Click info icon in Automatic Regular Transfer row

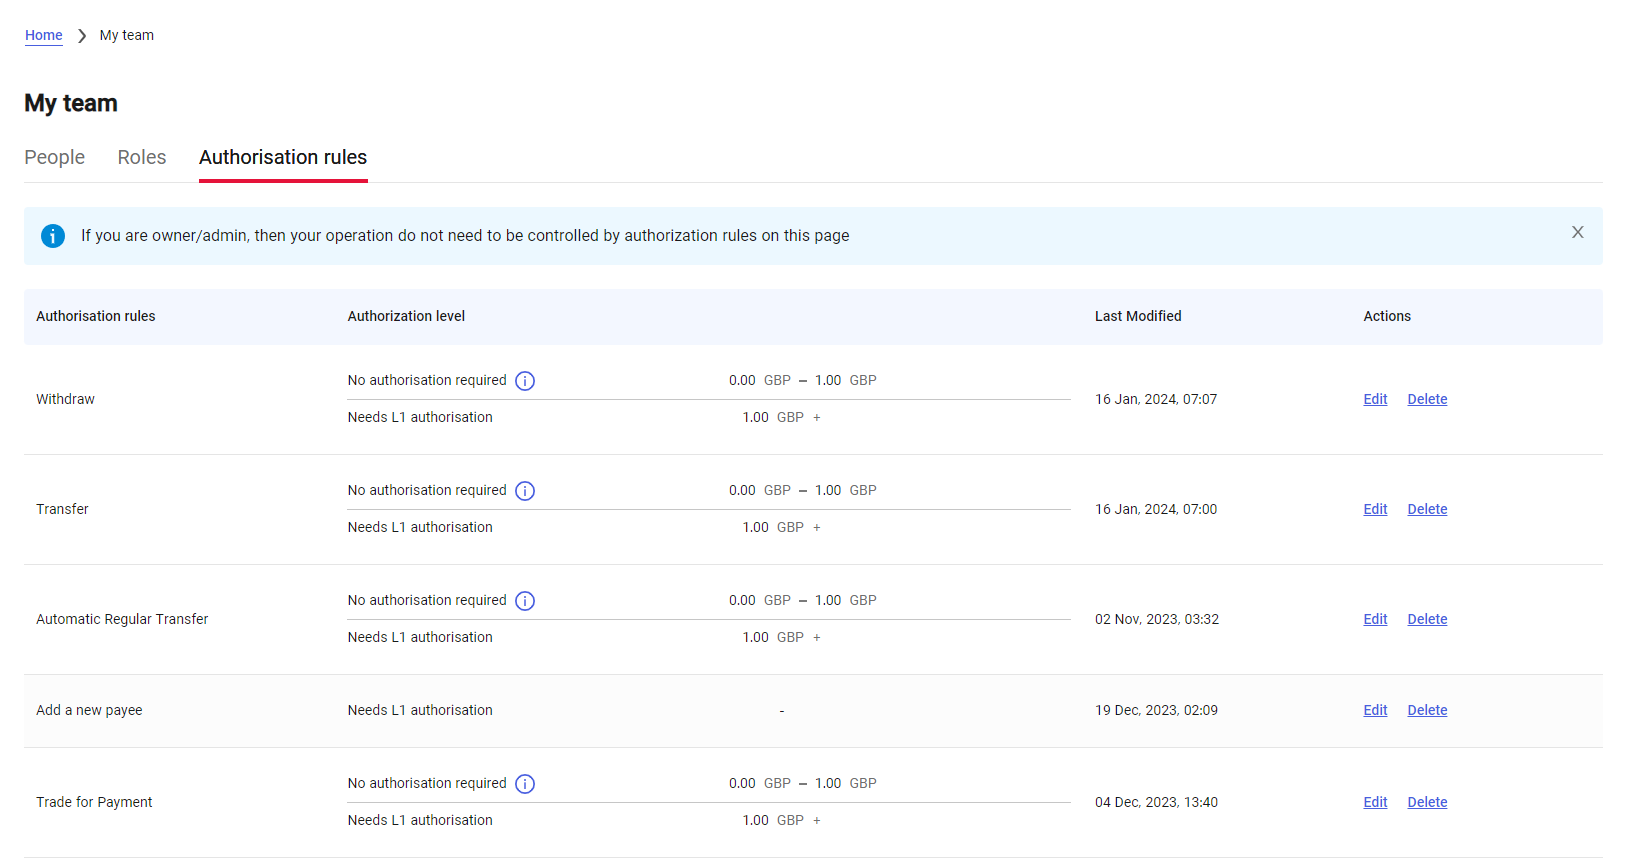click(525, 601)
